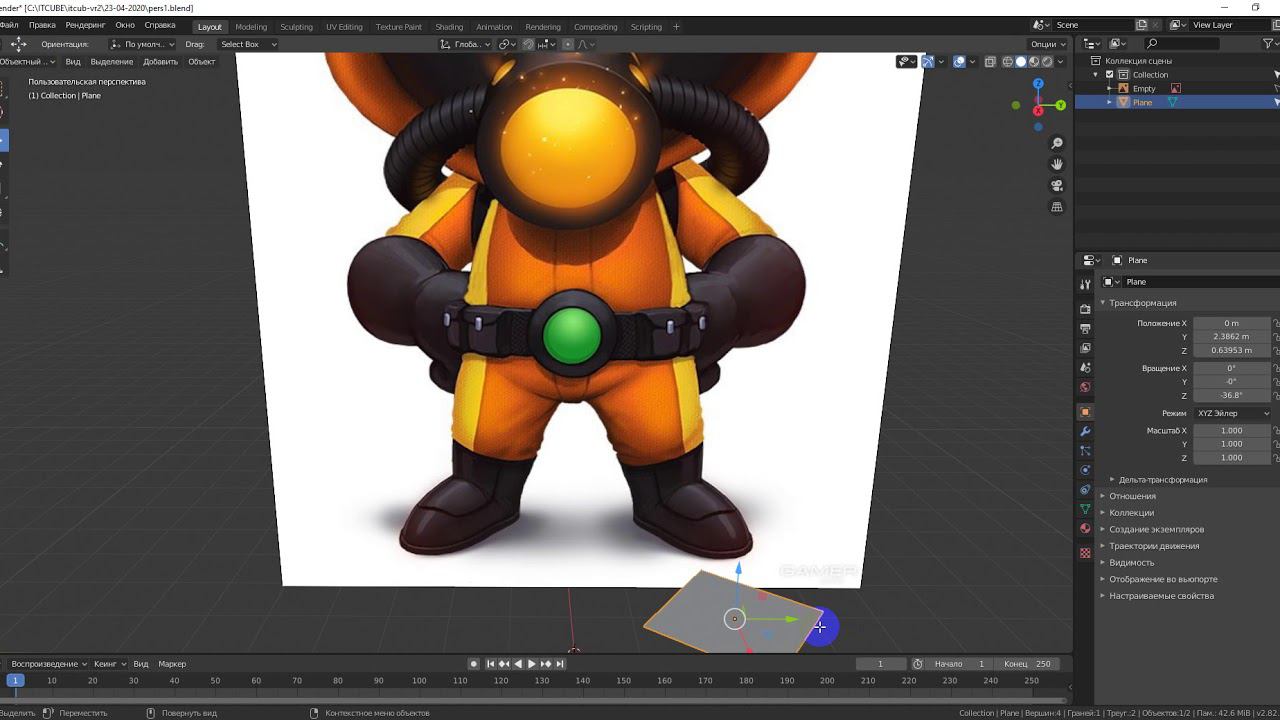Viewport: 1280px width, 720px height.
Task: Click the hand pan view icon
Action: tap(1057, 164)
